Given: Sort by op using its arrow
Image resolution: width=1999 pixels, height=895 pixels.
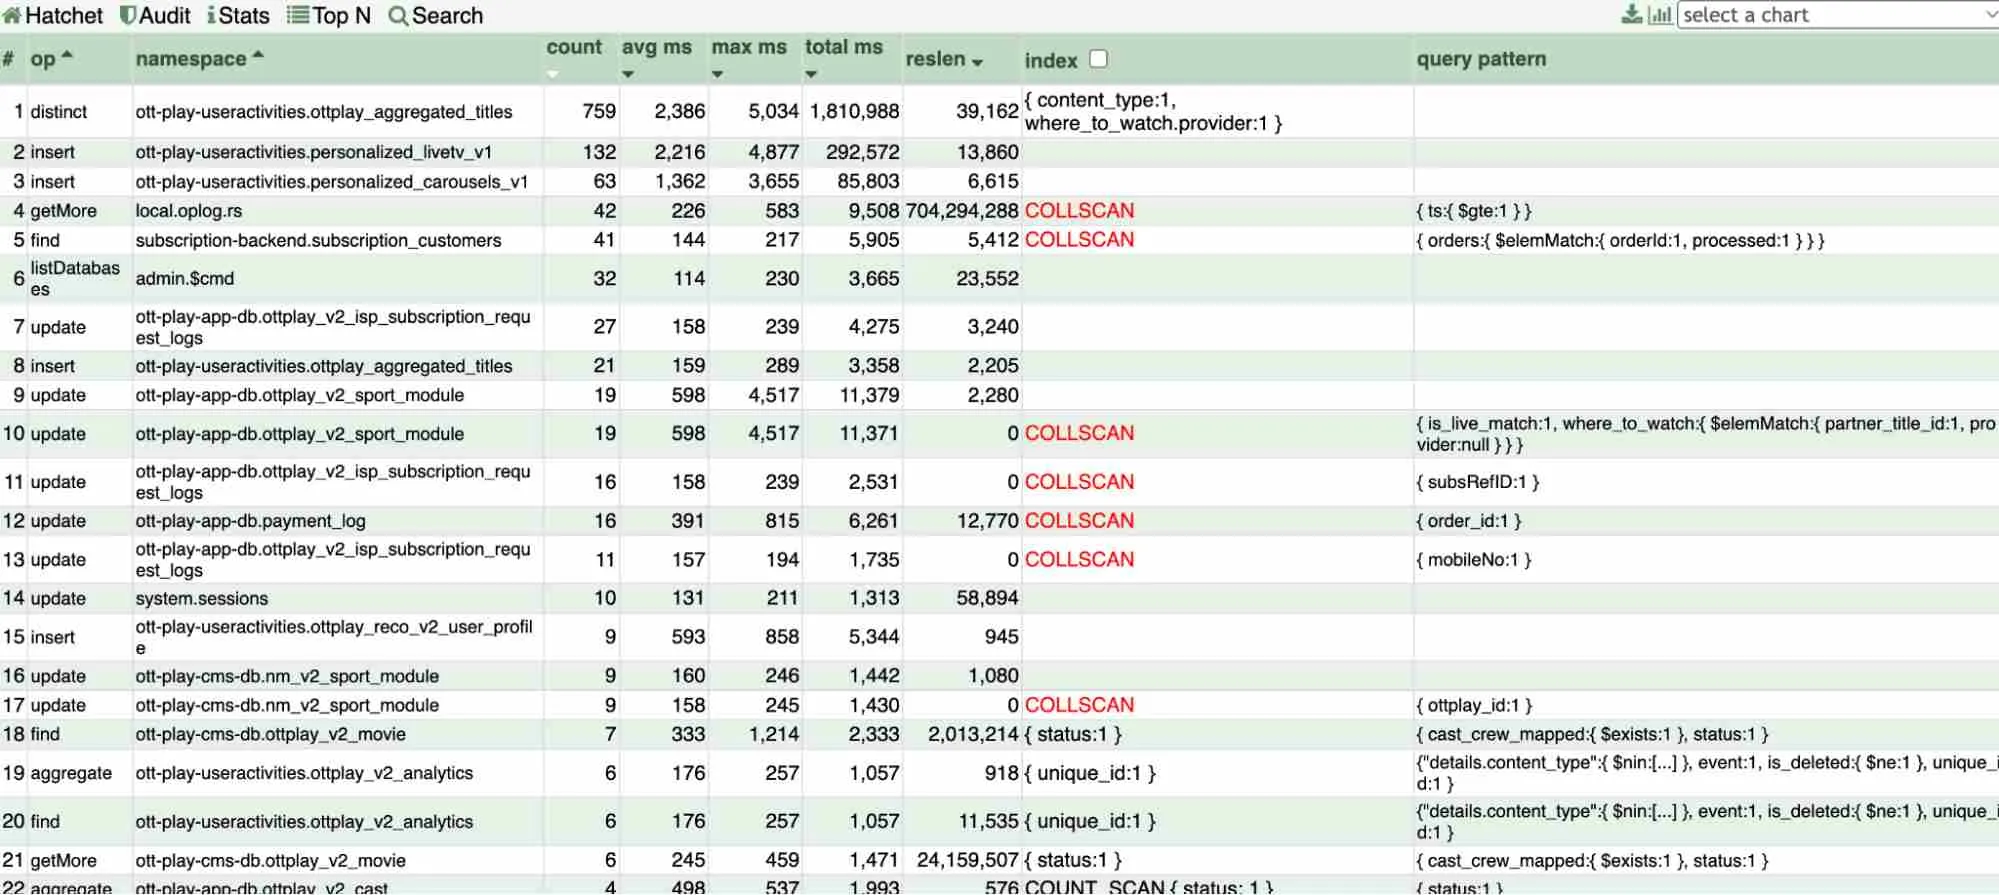Looking at the screenshot, I should click(x=67, y=55).
